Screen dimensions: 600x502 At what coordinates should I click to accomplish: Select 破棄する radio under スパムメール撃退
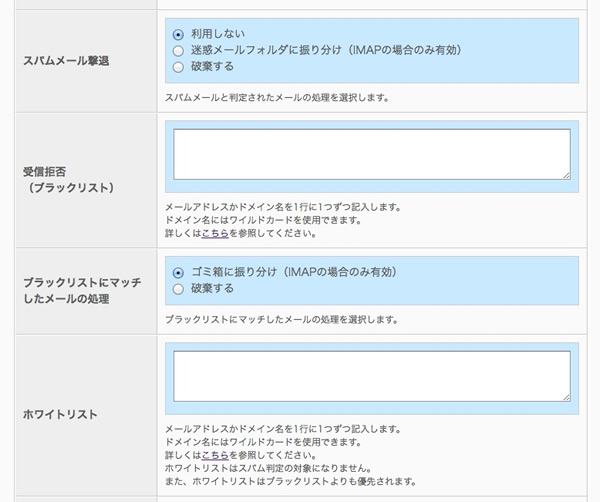(178, 67)
